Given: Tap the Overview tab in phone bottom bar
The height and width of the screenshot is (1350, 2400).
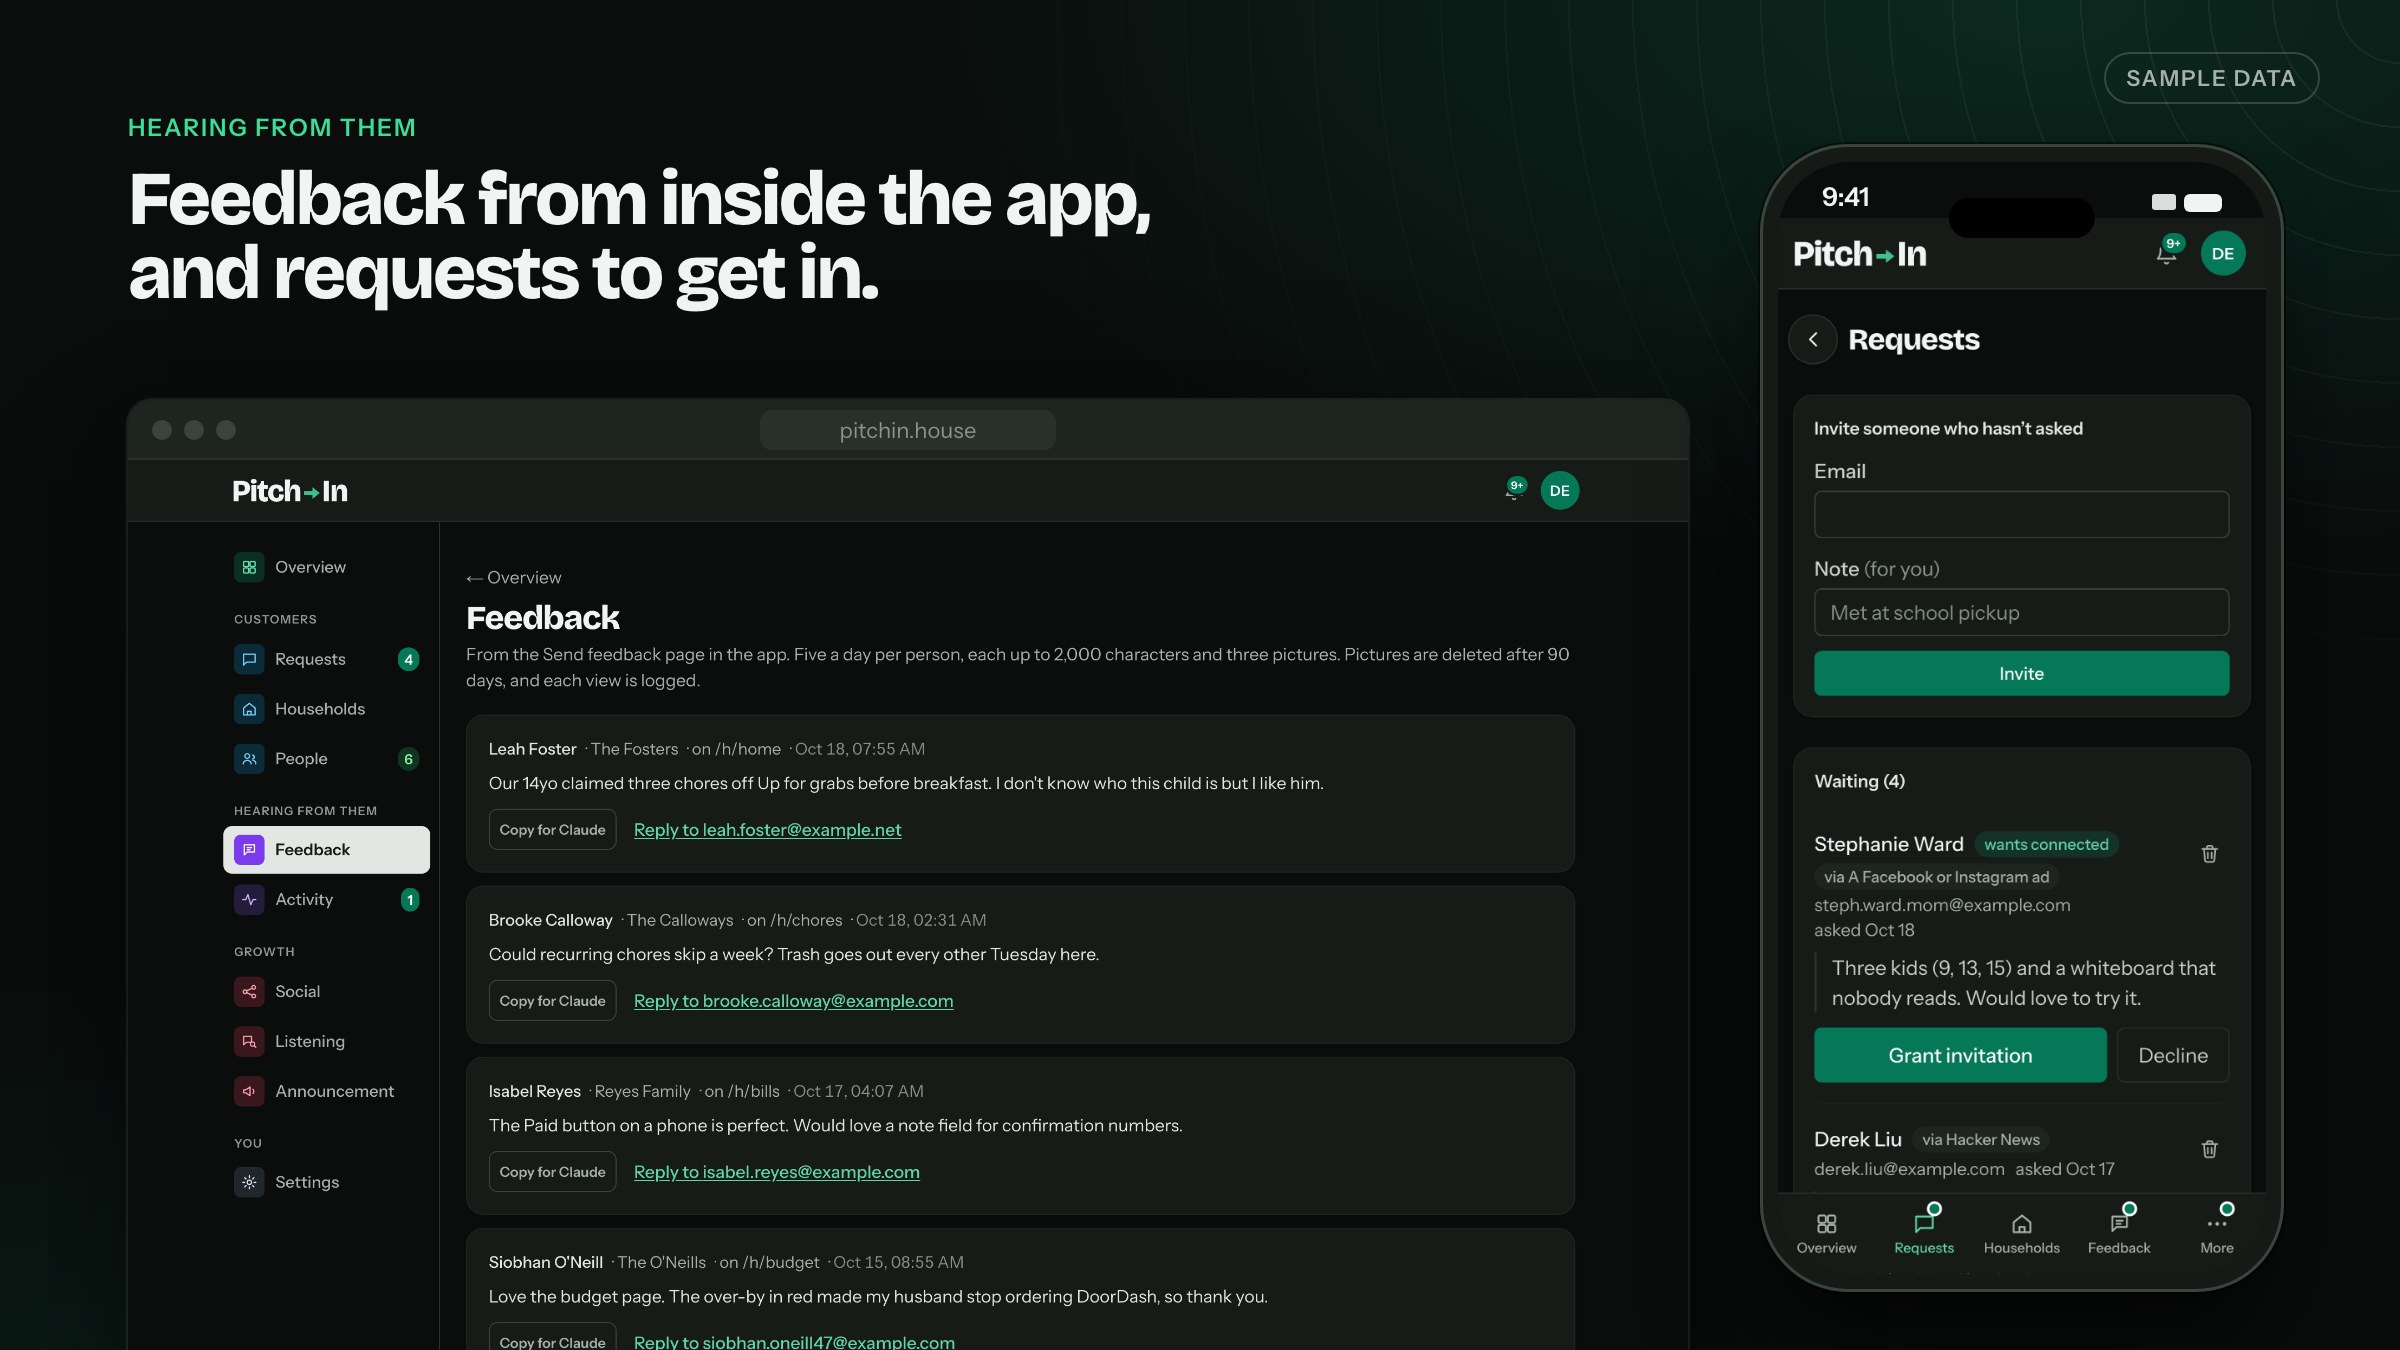Looking at the screenshot, I should pyautogui.click(x=1826, y=1234).
